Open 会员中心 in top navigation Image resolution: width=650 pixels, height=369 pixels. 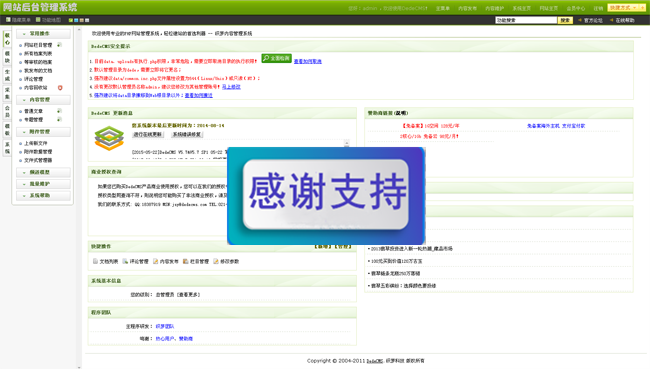576,8
